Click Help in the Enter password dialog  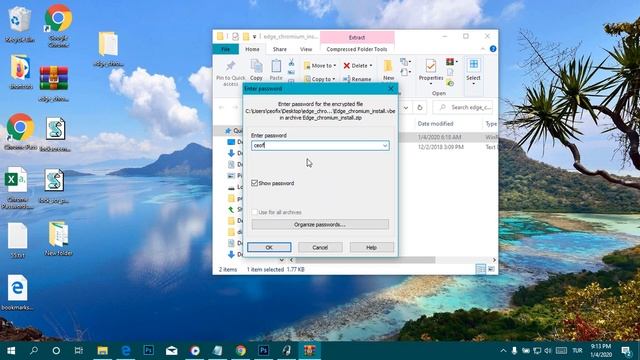coord(371,247)
